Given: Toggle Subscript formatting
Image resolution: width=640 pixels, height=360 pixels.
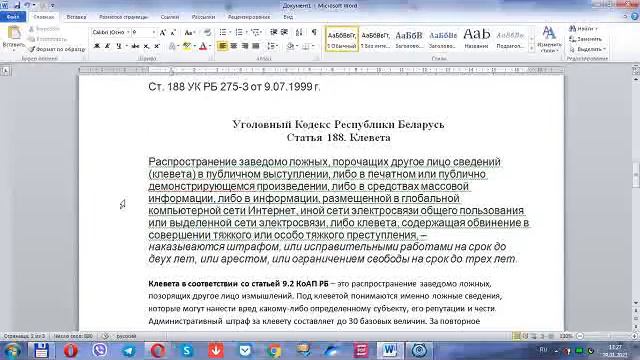Looking at the screenshot, I should point(146,46).
